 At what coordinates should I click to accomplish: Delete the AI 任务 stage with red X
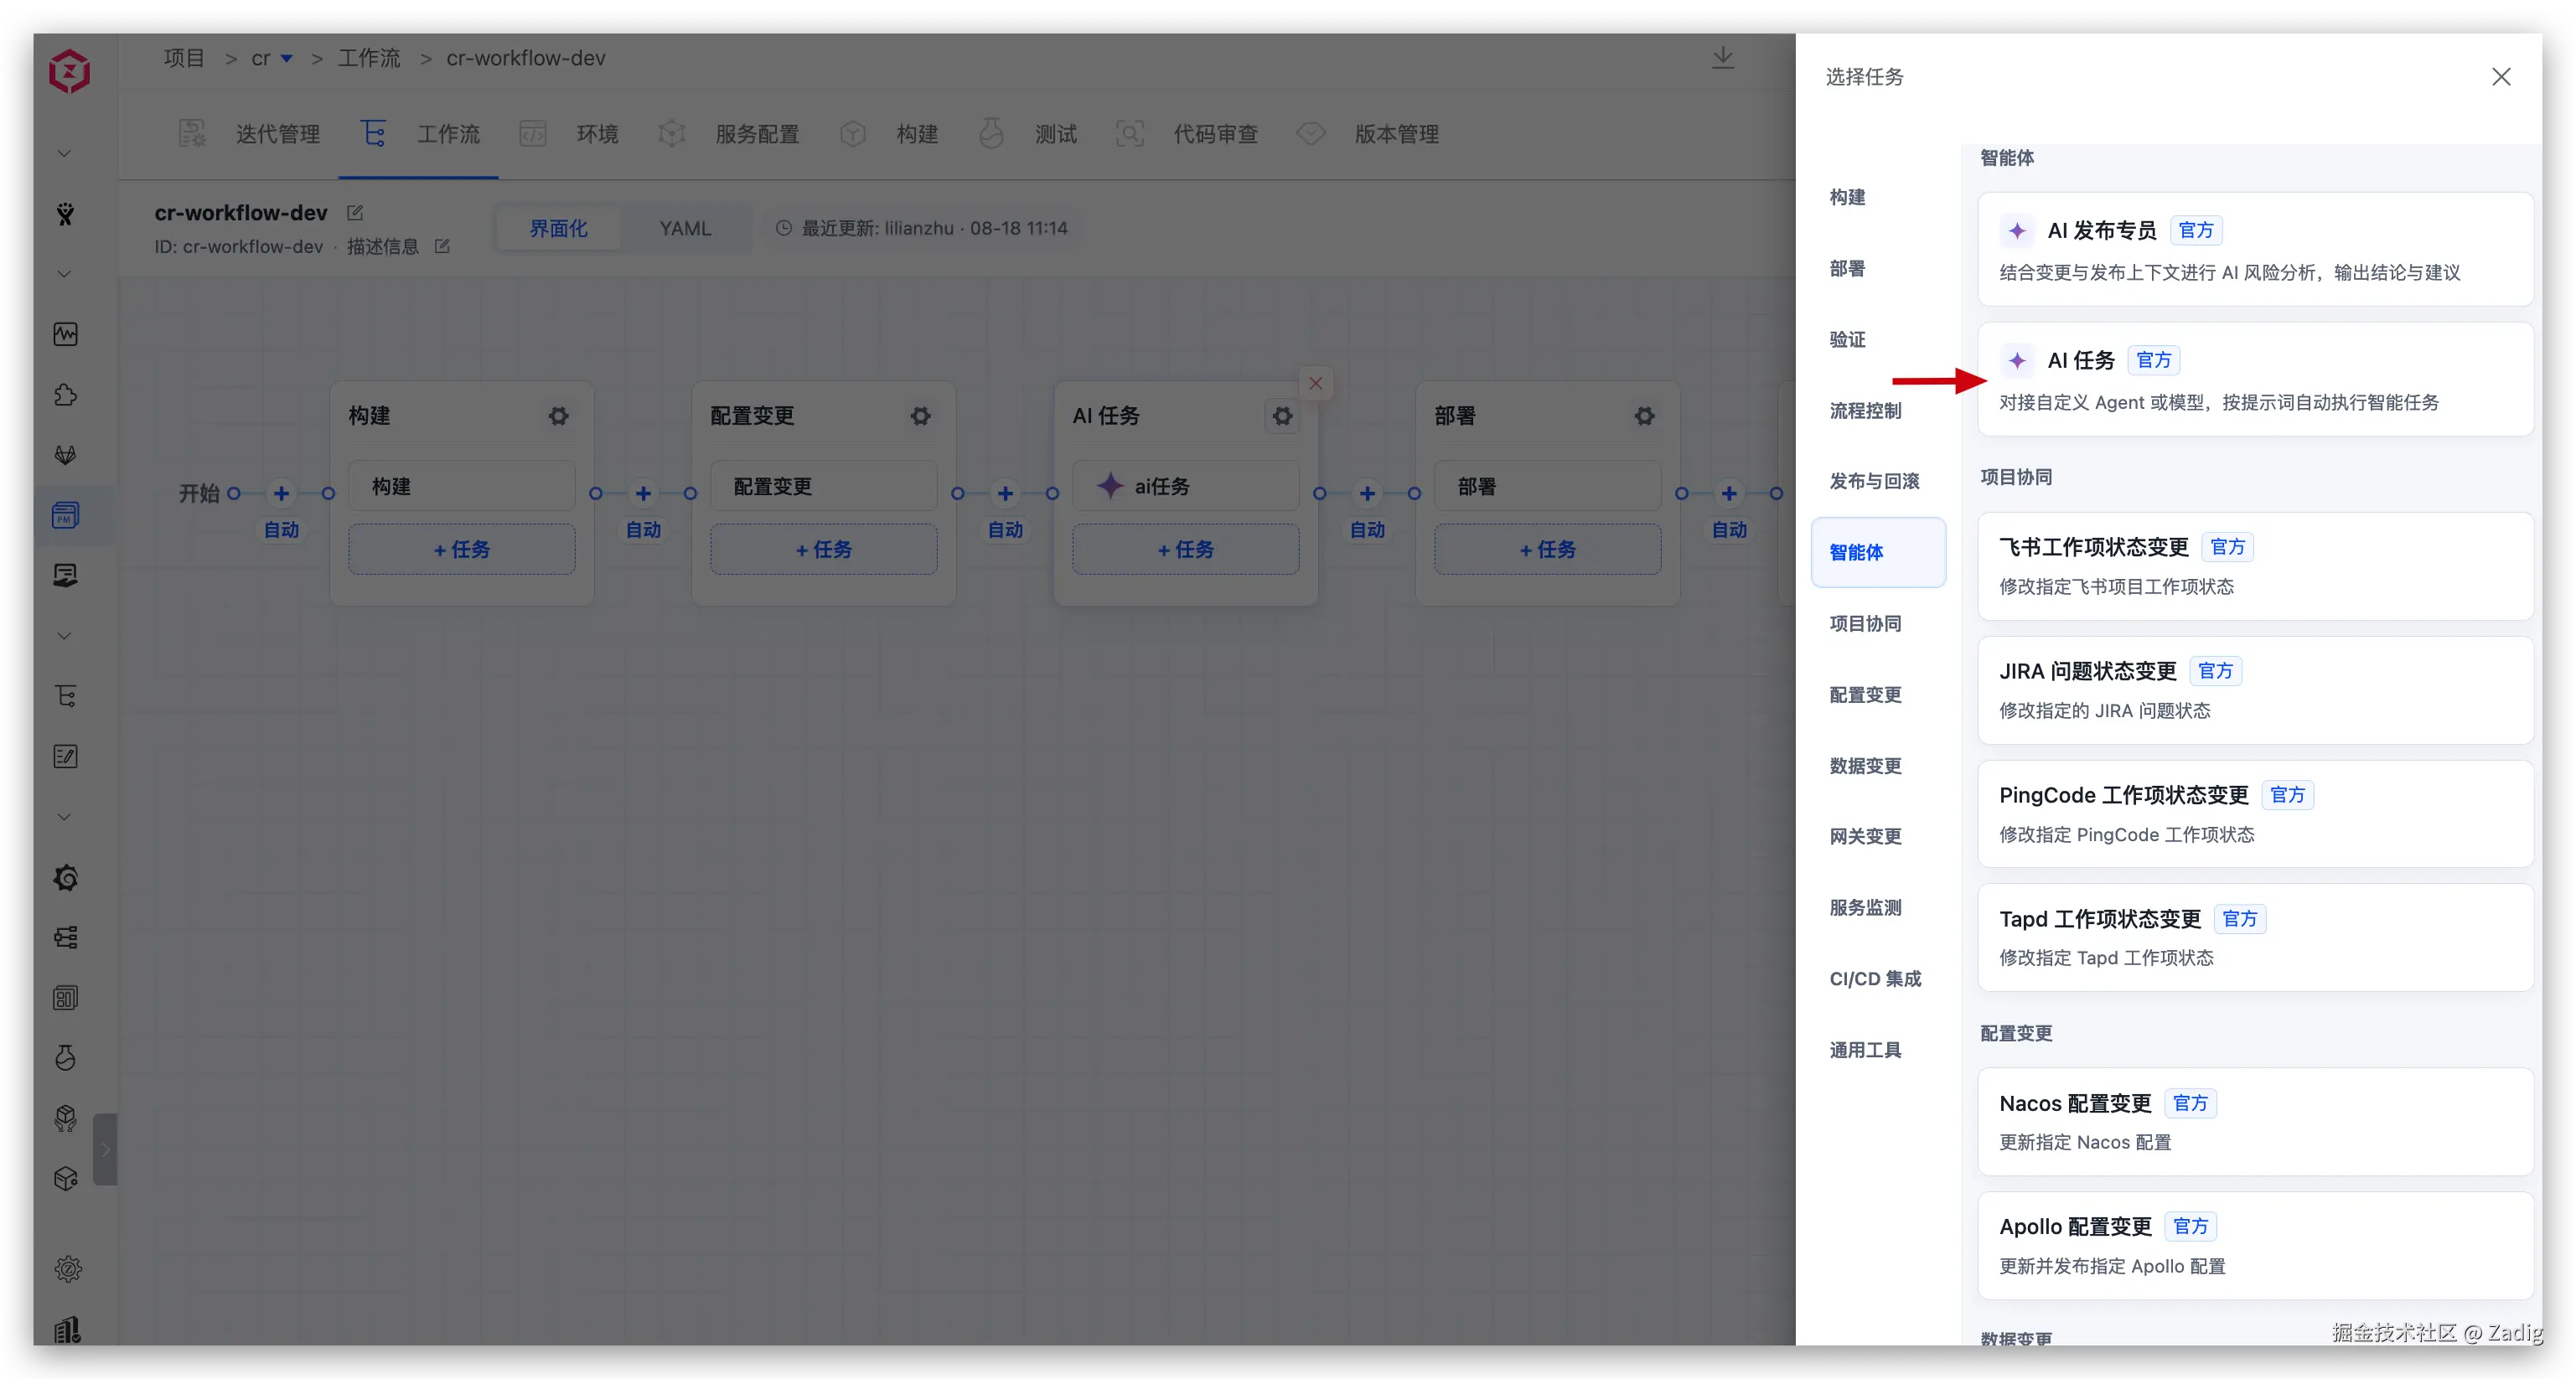click(x=1315, y=383)
